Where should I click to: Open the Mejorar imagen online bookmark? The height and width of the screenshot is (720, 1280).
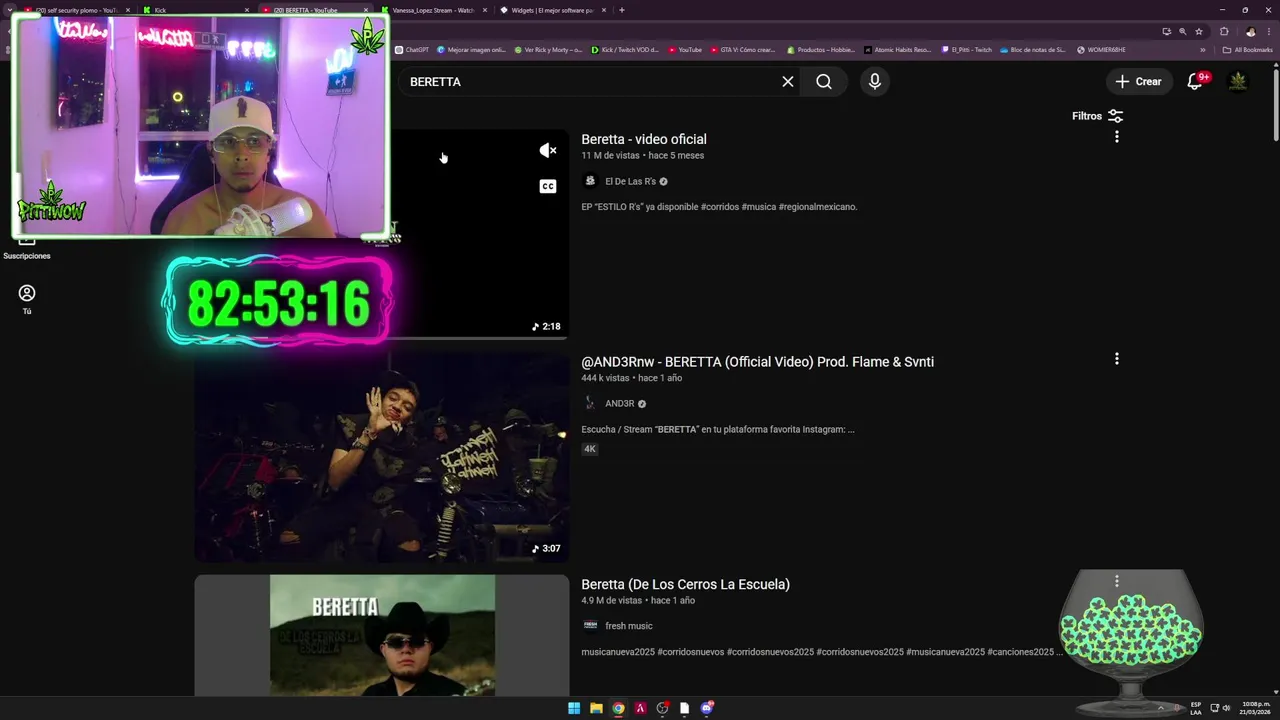pos(472,49)
